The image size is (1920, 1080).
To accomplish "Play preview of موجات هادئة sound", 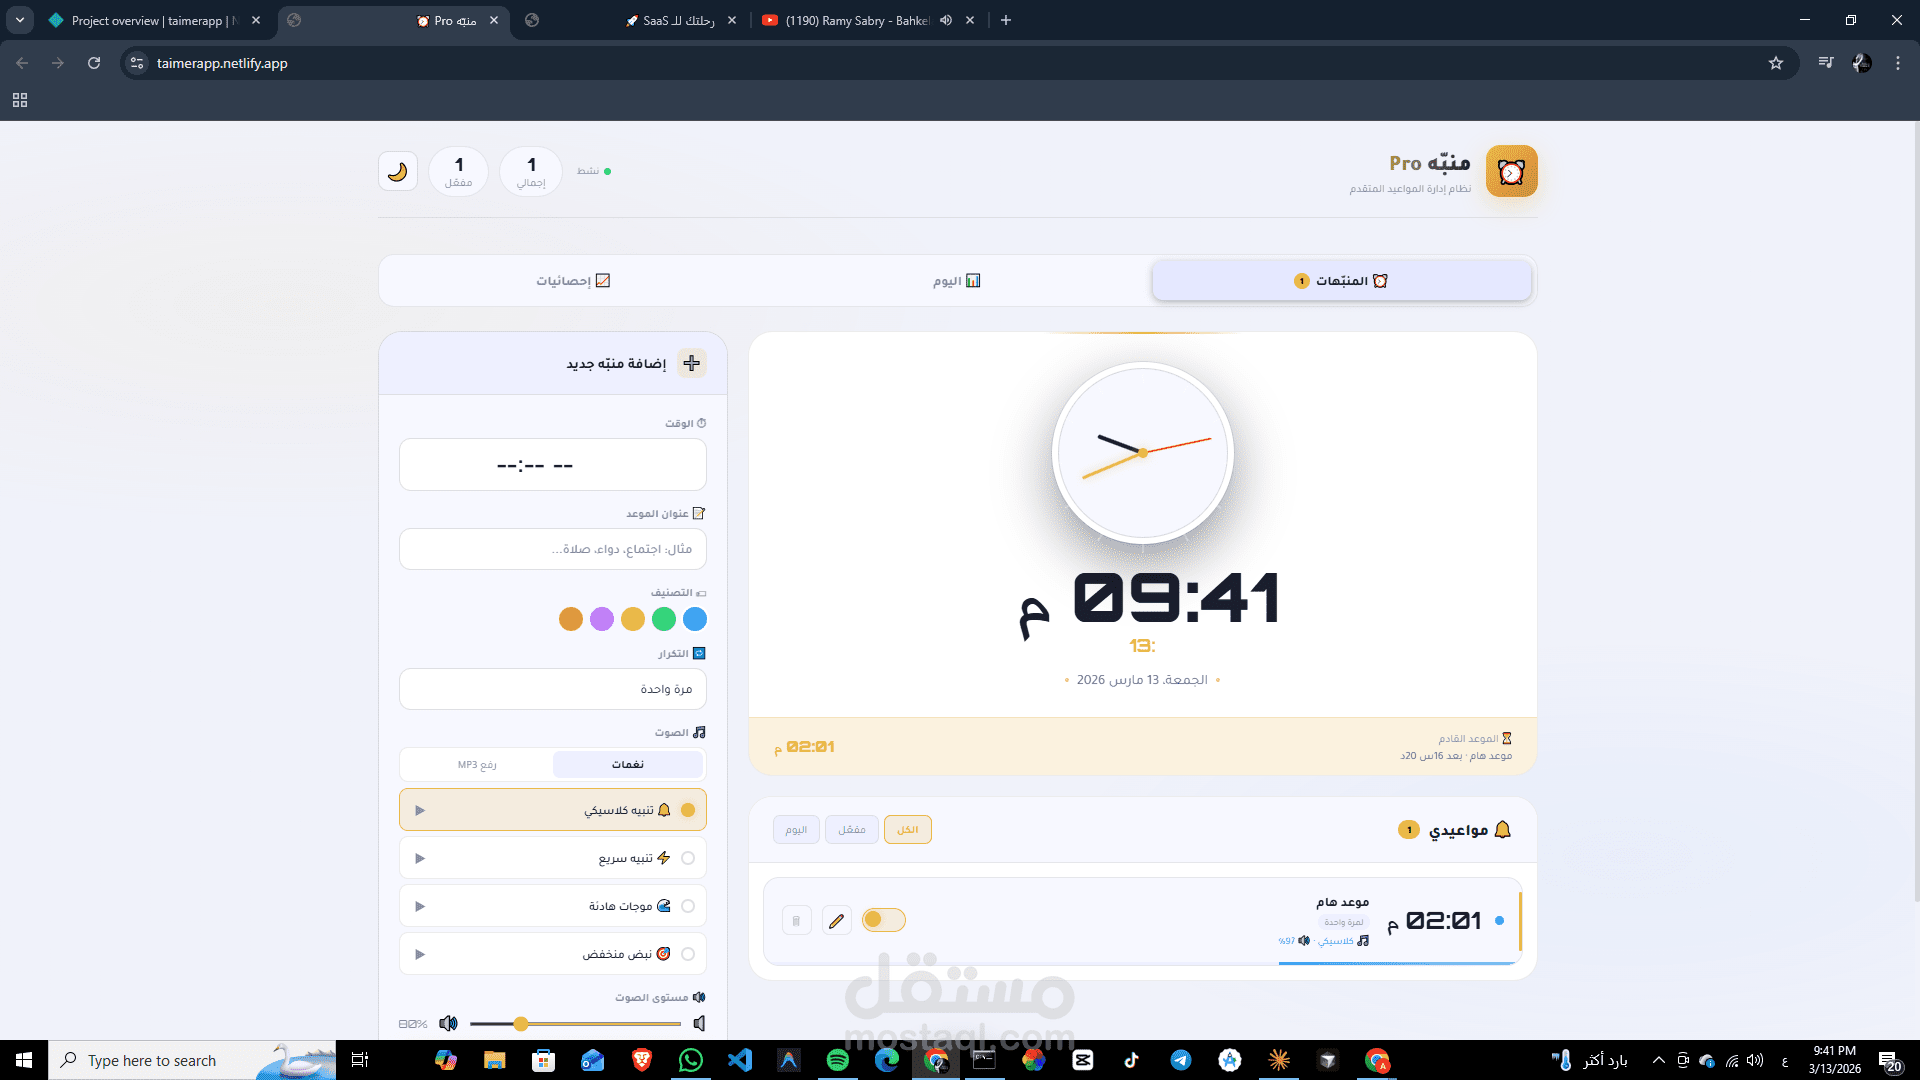I will click(x=420, y=906).
